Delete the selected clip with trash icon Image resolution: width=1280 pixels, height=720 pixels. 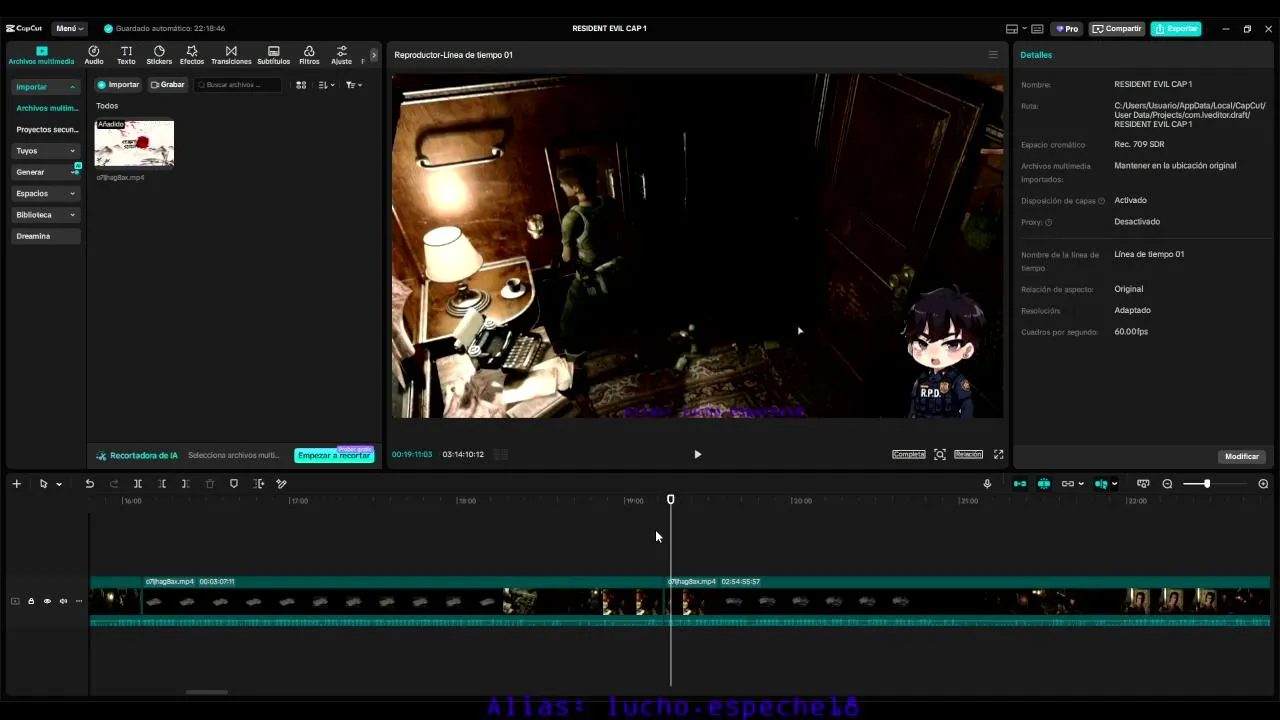210,484
